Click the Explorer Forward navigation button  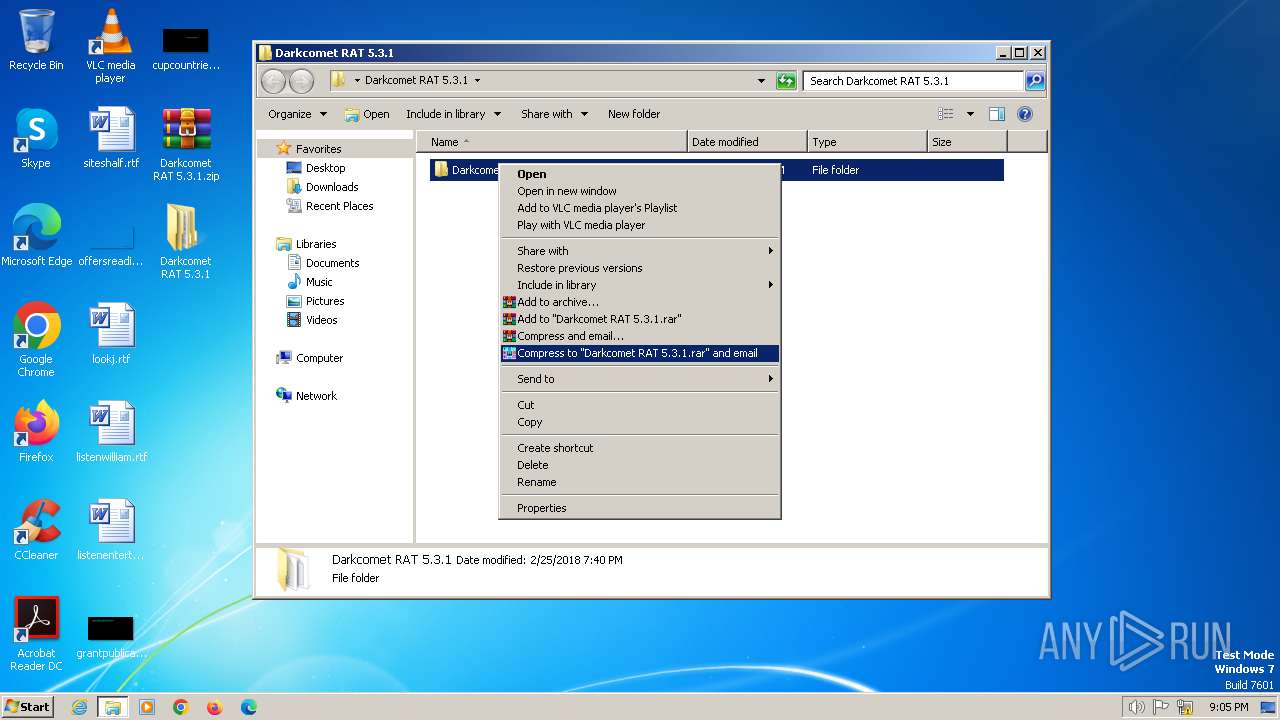301,81
